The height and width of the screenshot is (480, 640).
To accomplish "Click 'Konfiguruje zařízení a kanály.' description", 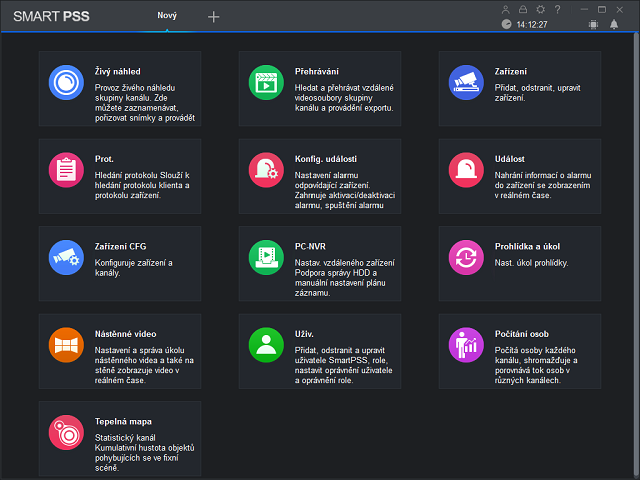I will (133, 268).
